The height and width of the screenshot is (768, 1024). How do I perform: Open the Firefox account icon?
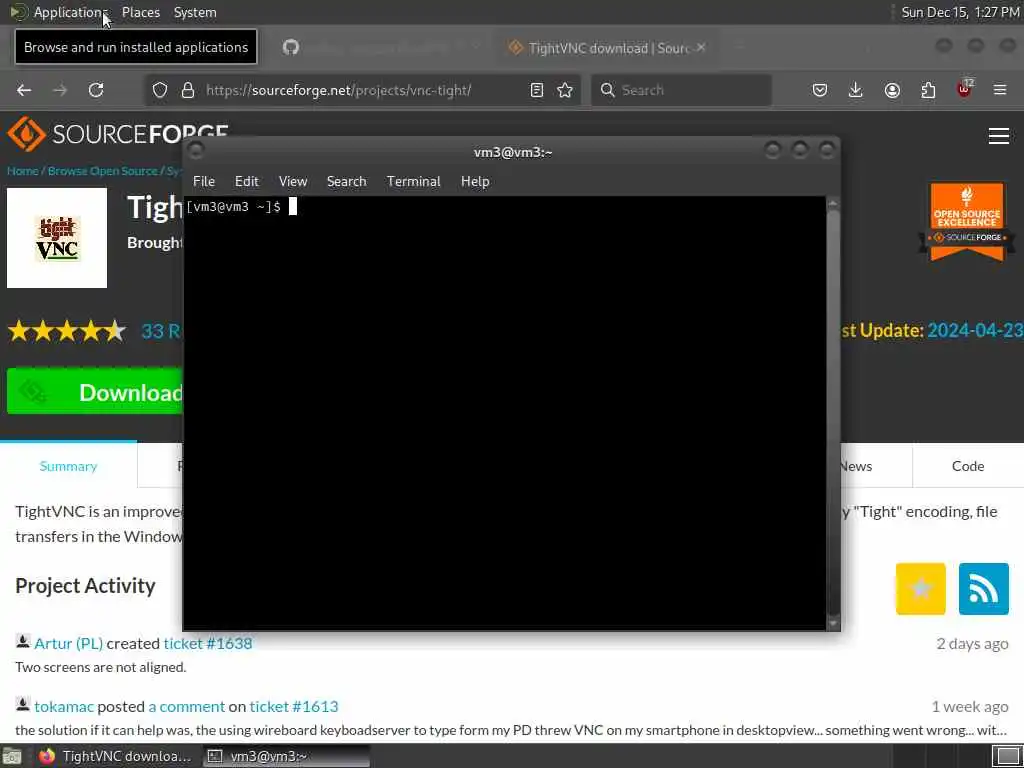[892, 90]
